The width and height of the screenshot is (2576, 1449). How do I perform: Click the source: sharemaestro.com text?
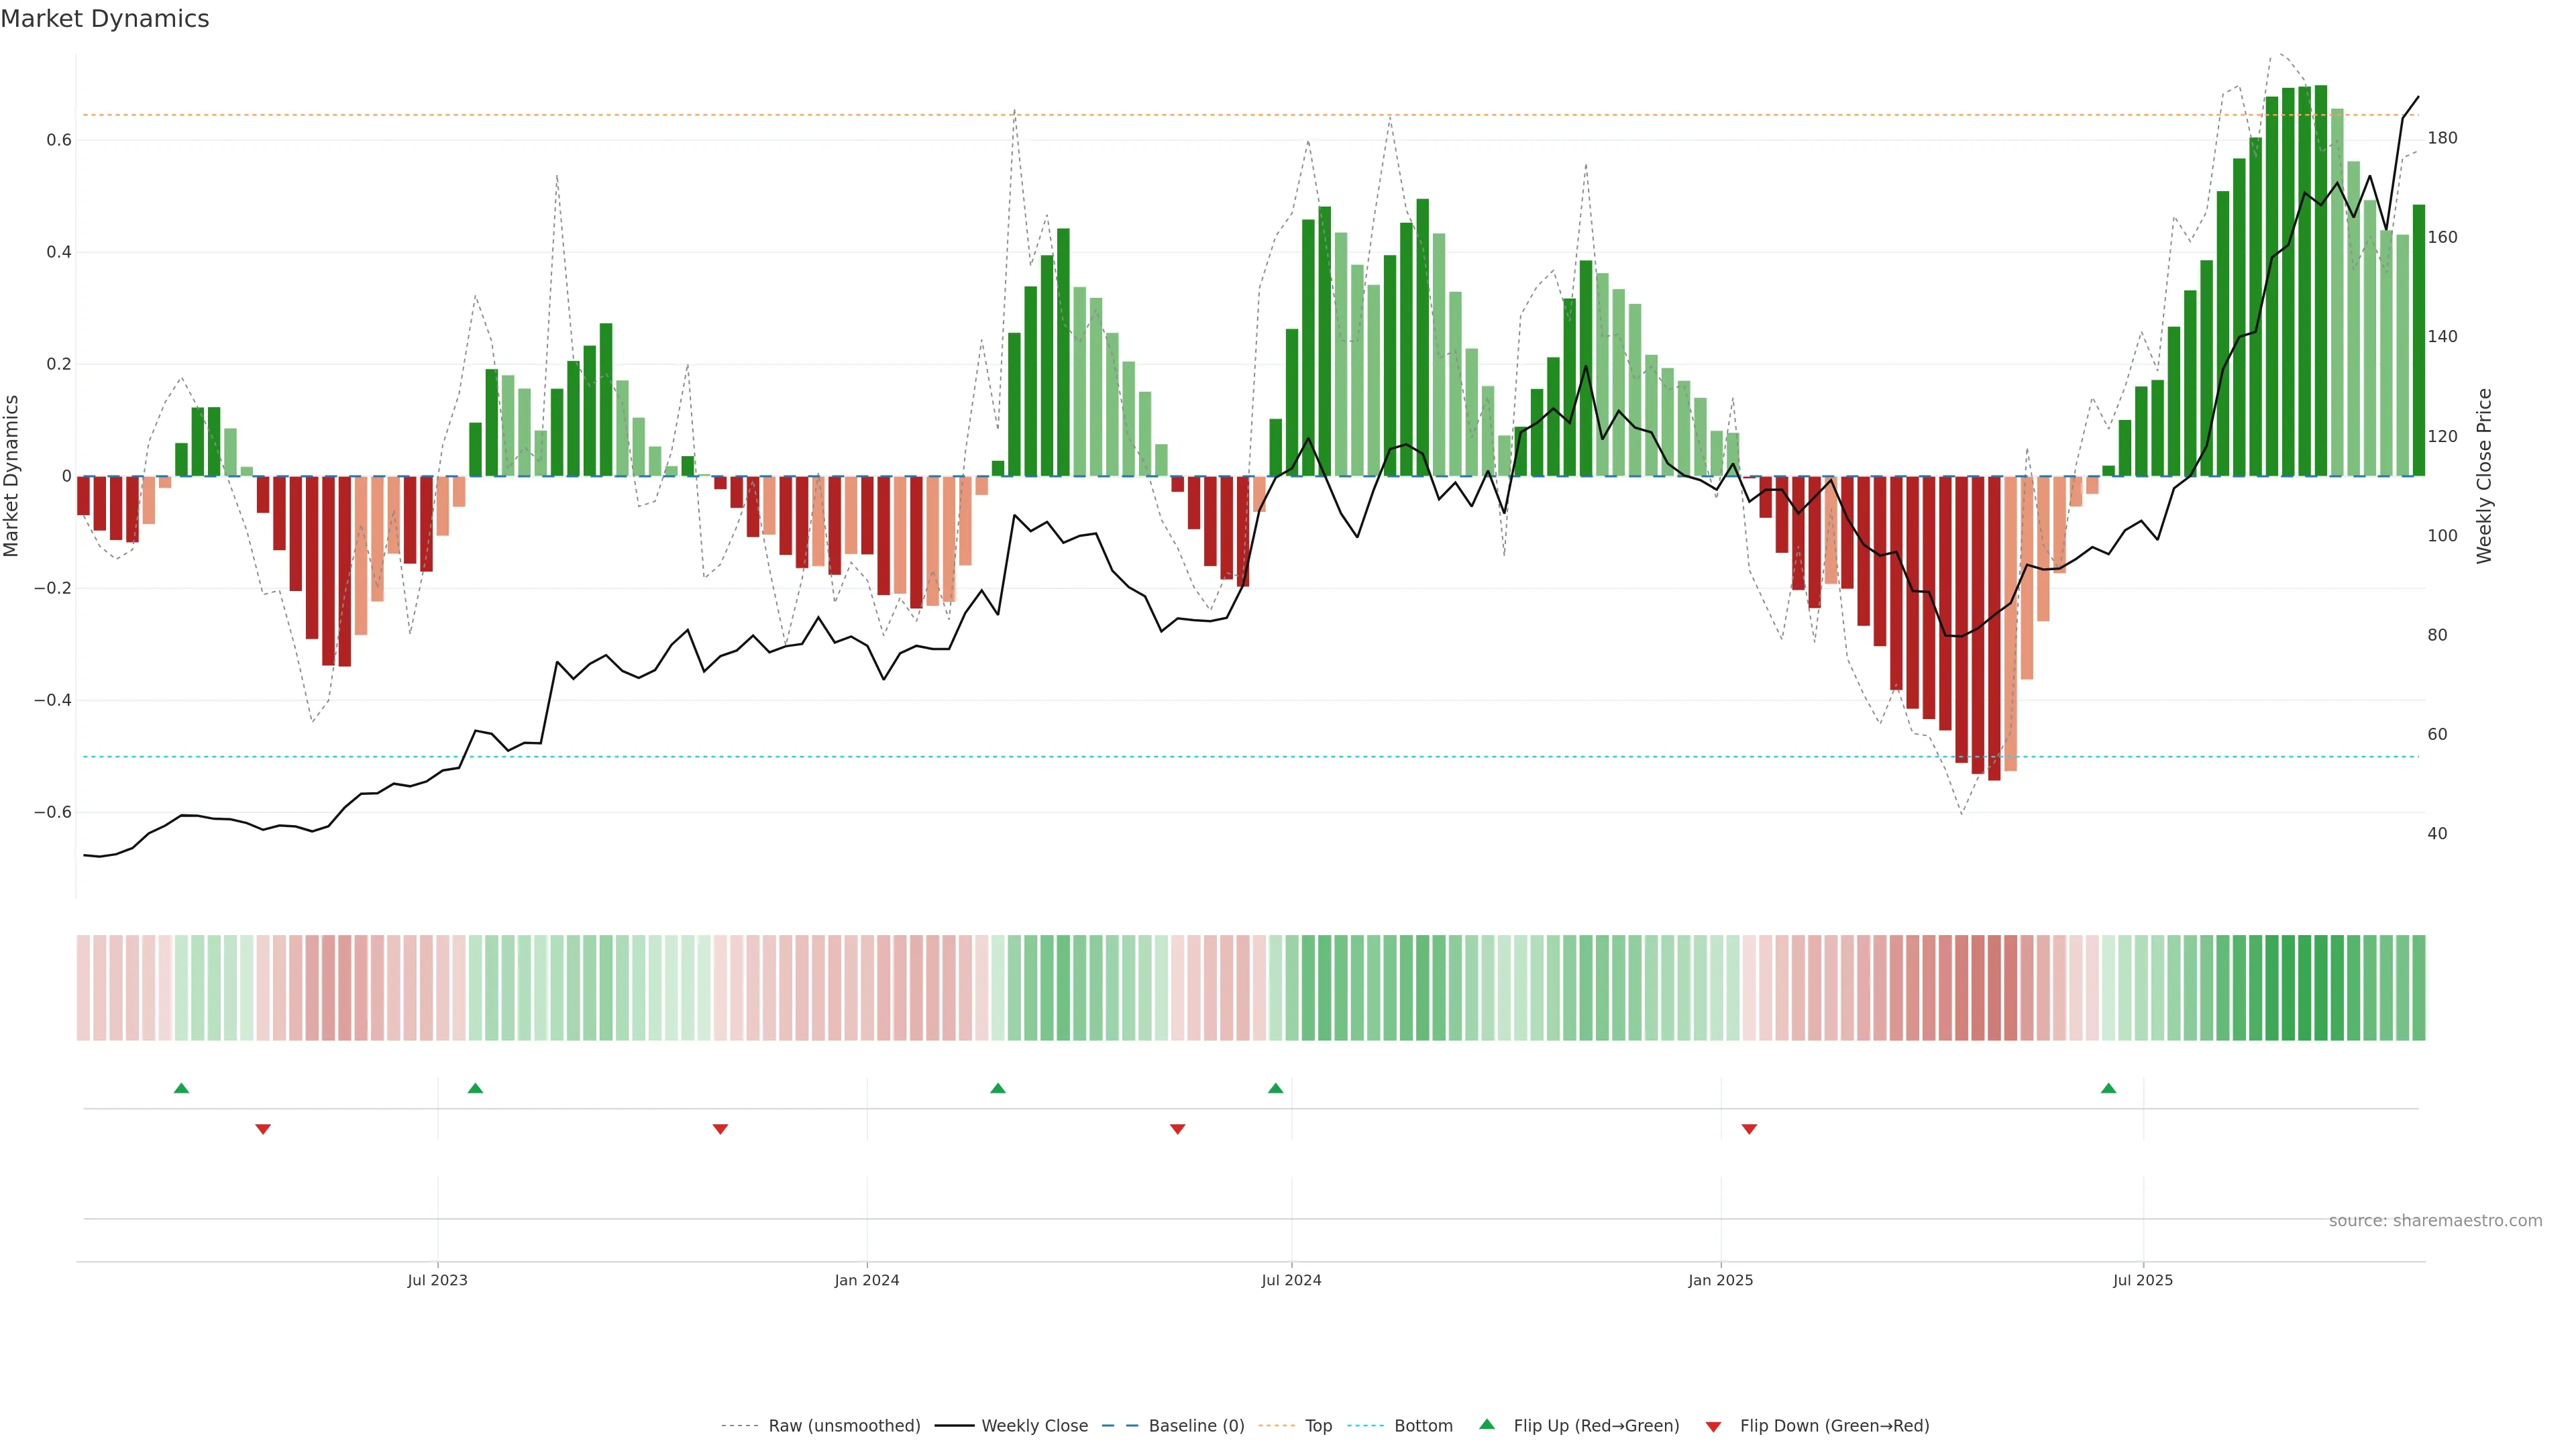click(x=2435, y=1221)
